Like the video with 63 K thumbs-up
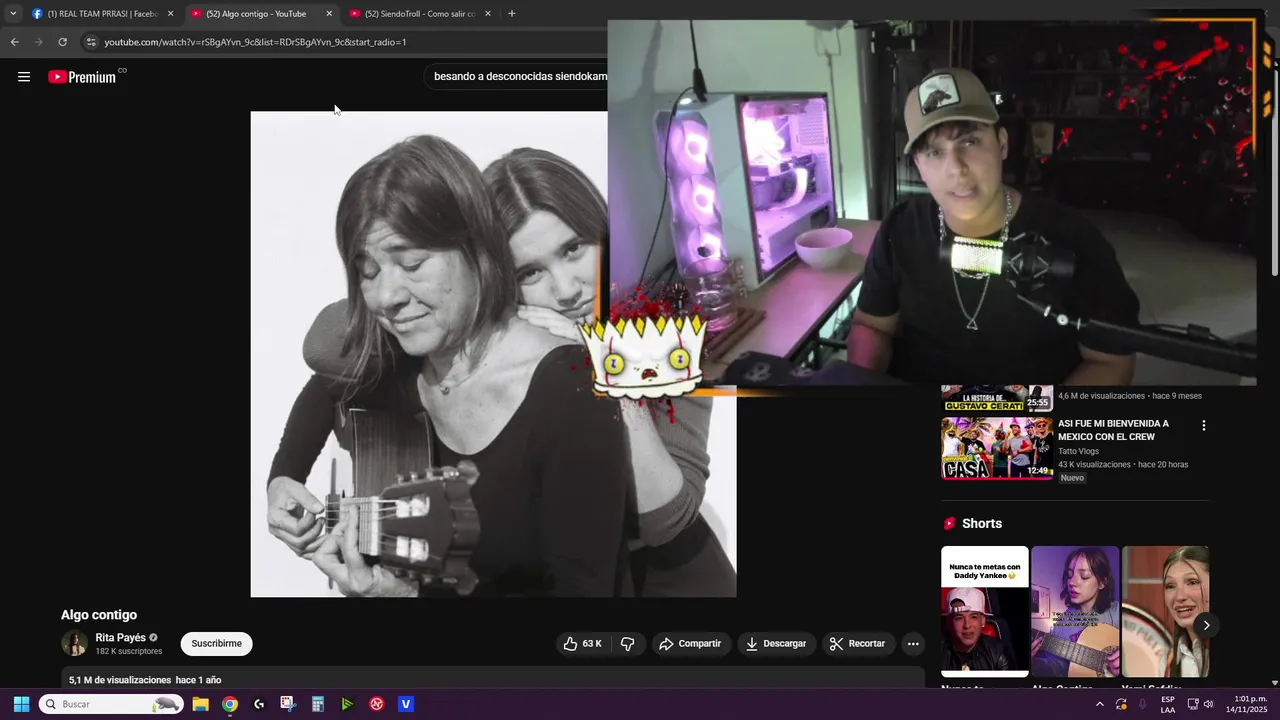This screenshot has width=1280, height=720. [x=582, y=644]
